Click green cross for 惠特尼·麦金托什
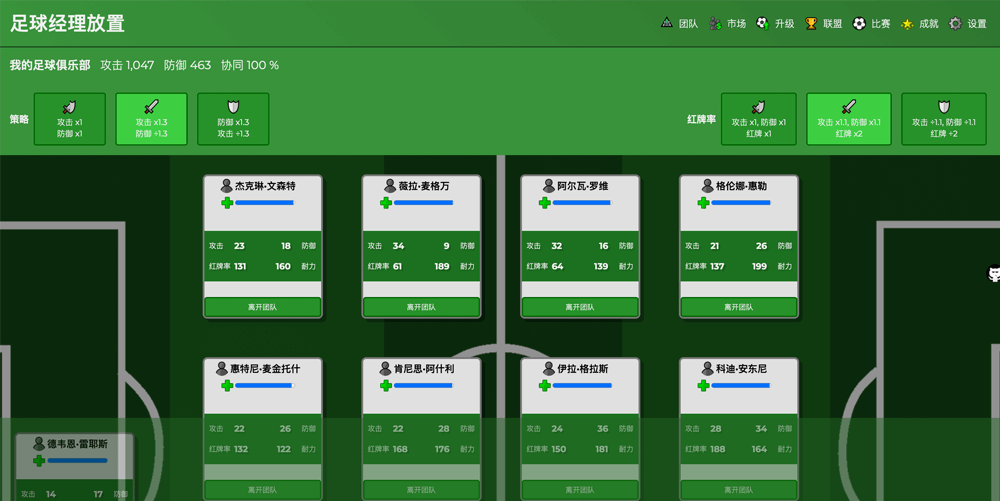Screen dimensions: 1000x501 (x=227, y=386)
